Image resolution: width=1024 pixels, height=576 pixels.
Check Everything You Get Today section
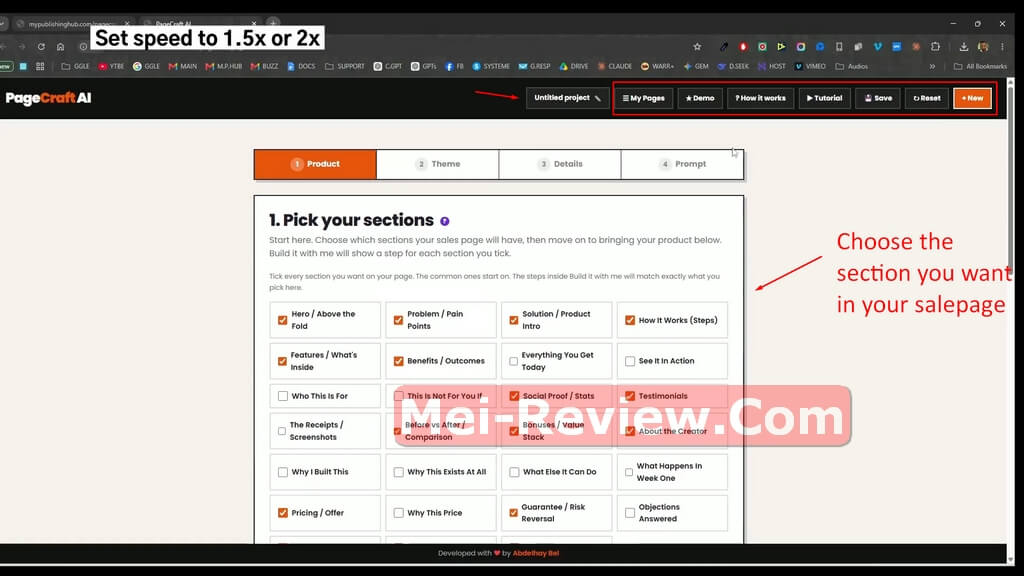coord(514,361)
